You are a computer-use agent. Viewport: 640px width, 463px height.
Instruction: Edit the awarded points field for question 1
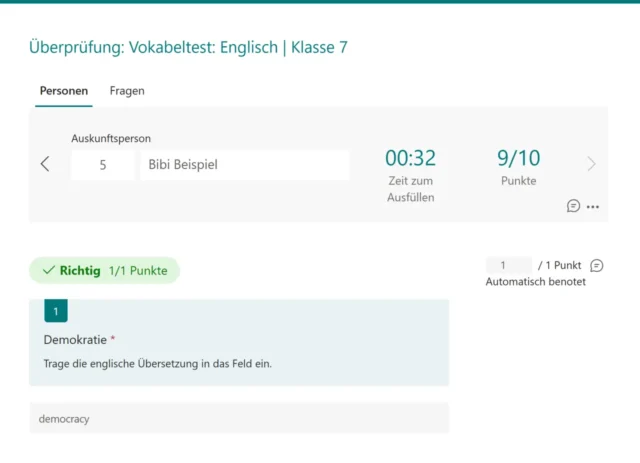click(x=508, y=266)
